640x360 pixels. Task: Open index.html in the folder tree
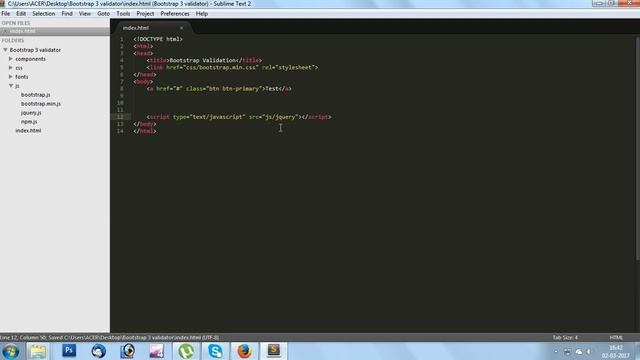point(28,131)
